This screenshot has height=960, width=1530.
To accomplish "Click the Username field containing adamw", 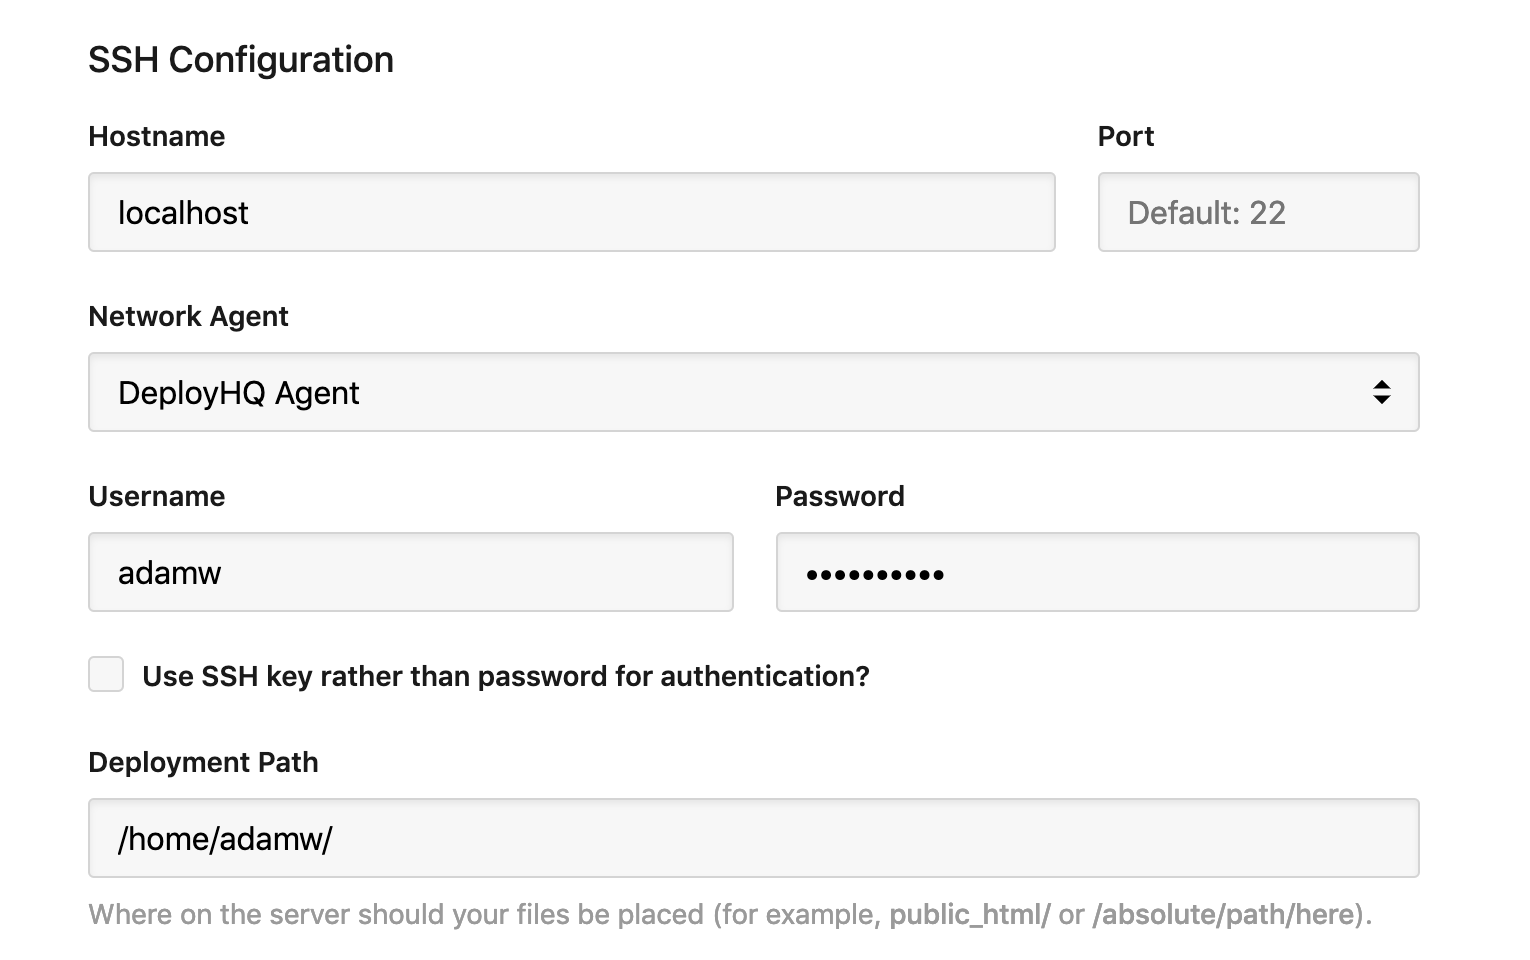I will pos(410,572).
